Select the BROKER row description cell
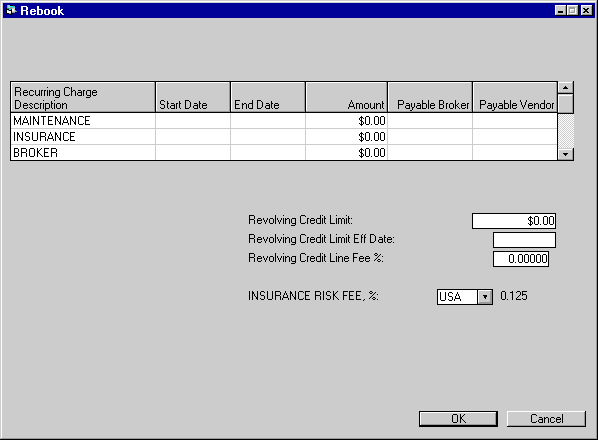Image resolution: width=598 pixels, height=440 pixels. click(x=83, y=153)
